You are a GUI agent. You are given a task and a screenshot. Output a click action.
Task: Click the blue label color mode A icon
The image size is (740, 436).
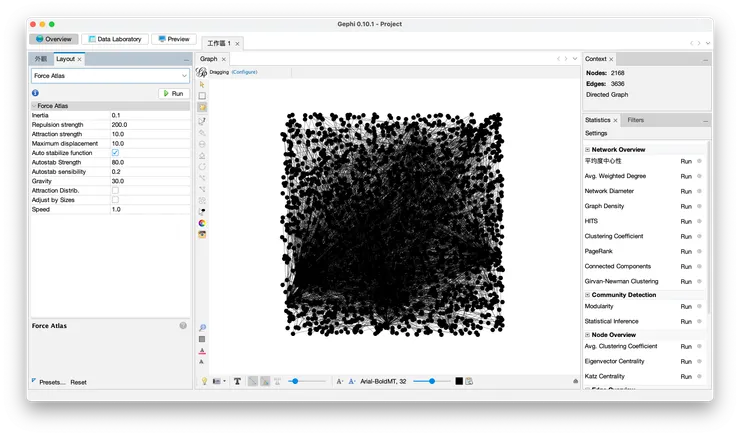point(352,381)
